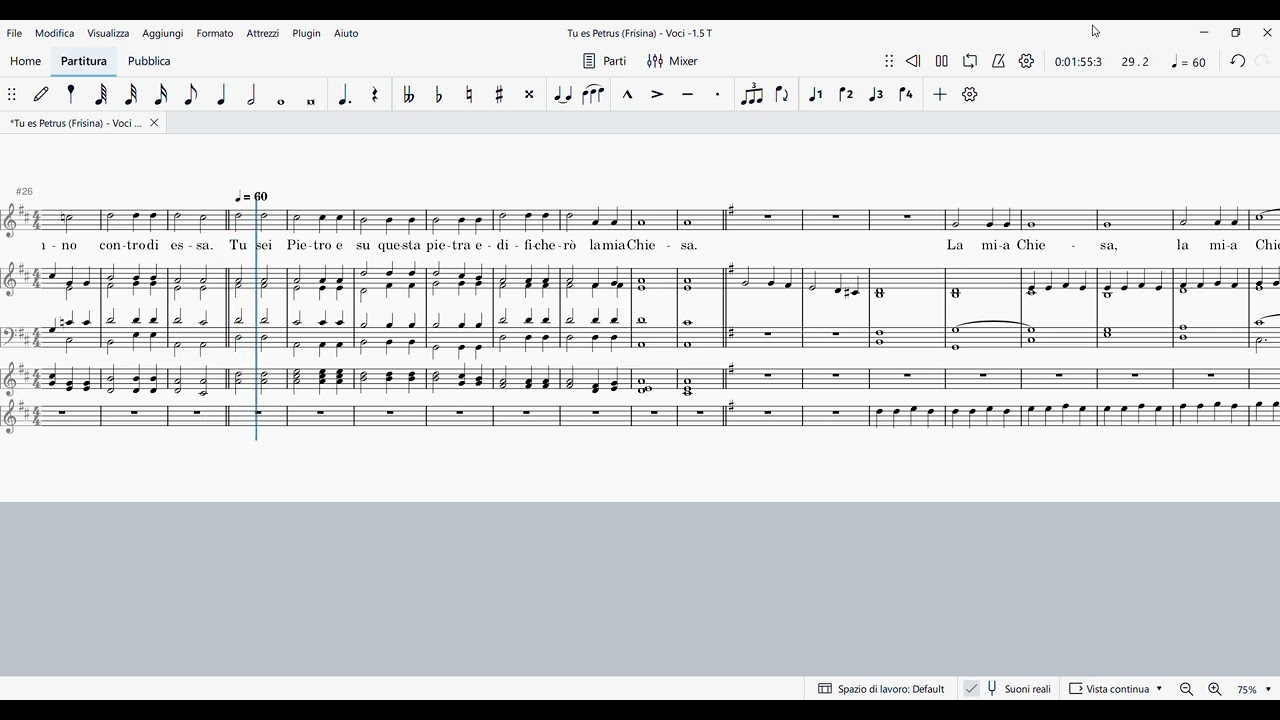
Task: Flip direction of selected element
Action: click(x=782, y=94)
